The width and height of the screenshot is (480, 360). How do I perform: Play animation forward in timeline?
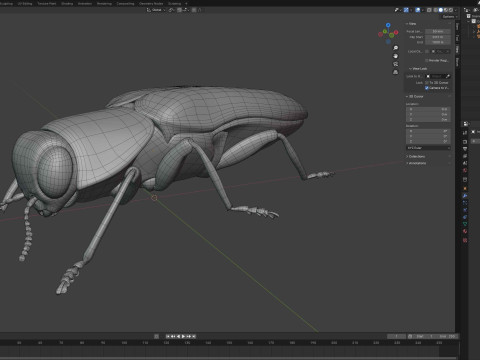point(183,336)
